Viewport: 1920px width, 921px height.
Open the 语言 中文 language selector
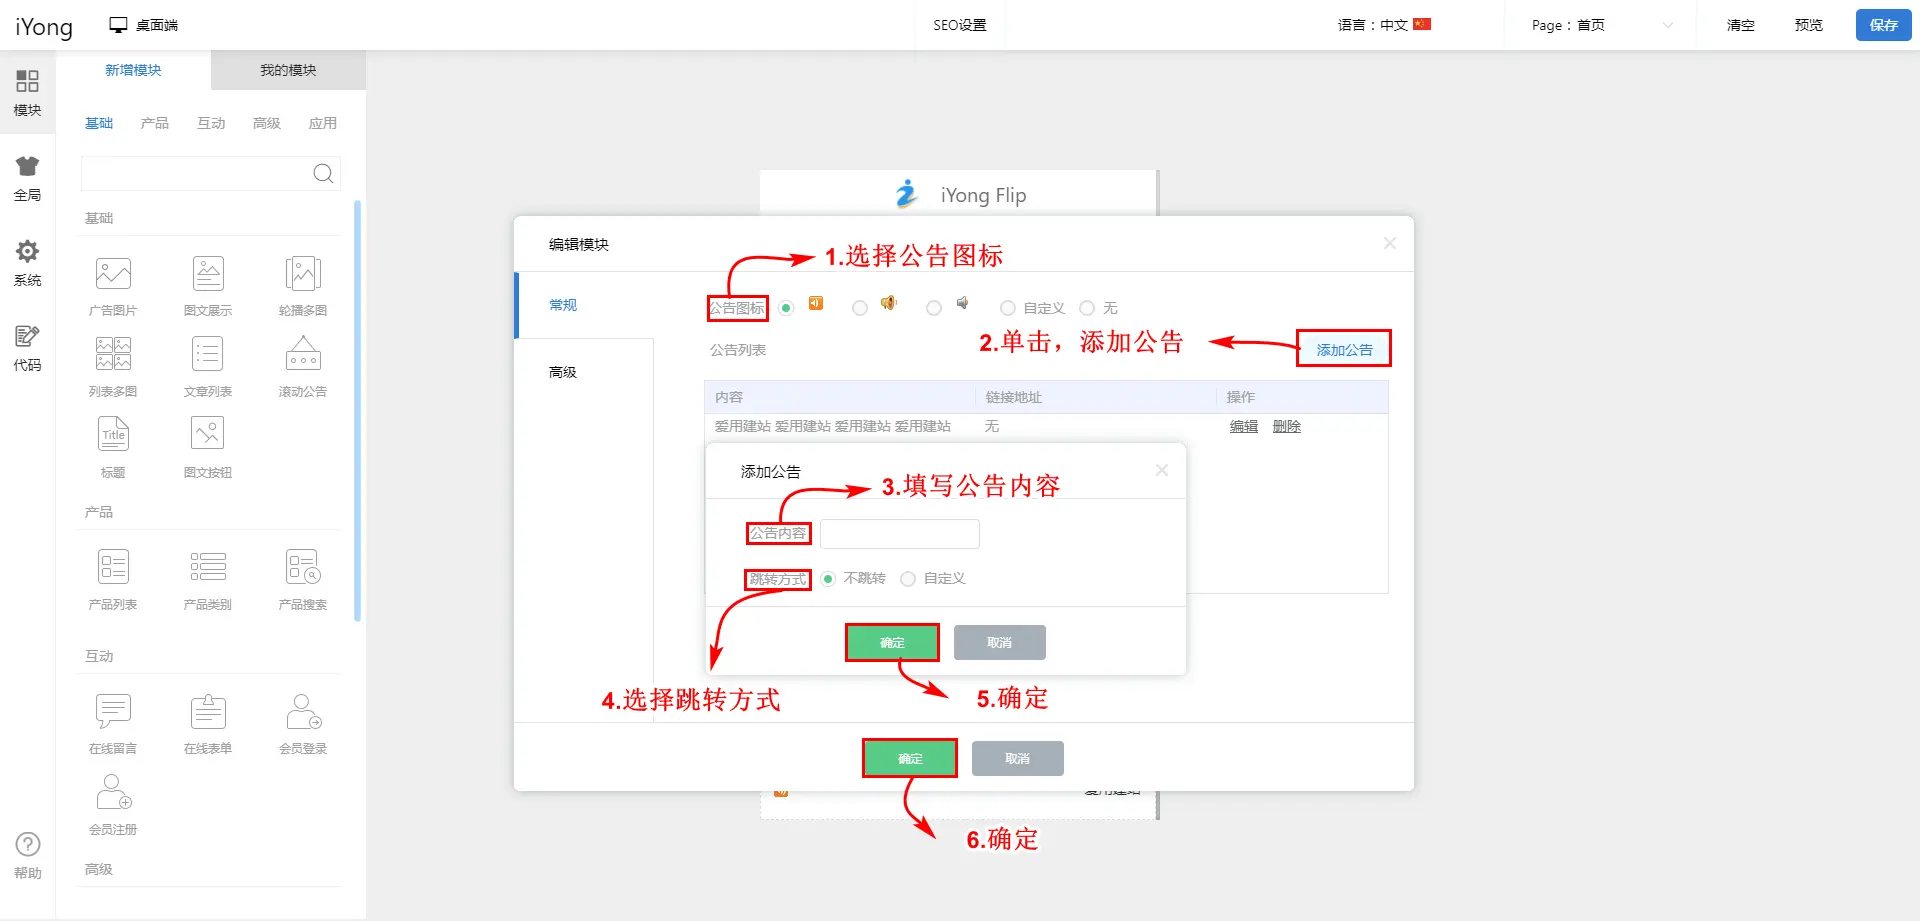1384,25
